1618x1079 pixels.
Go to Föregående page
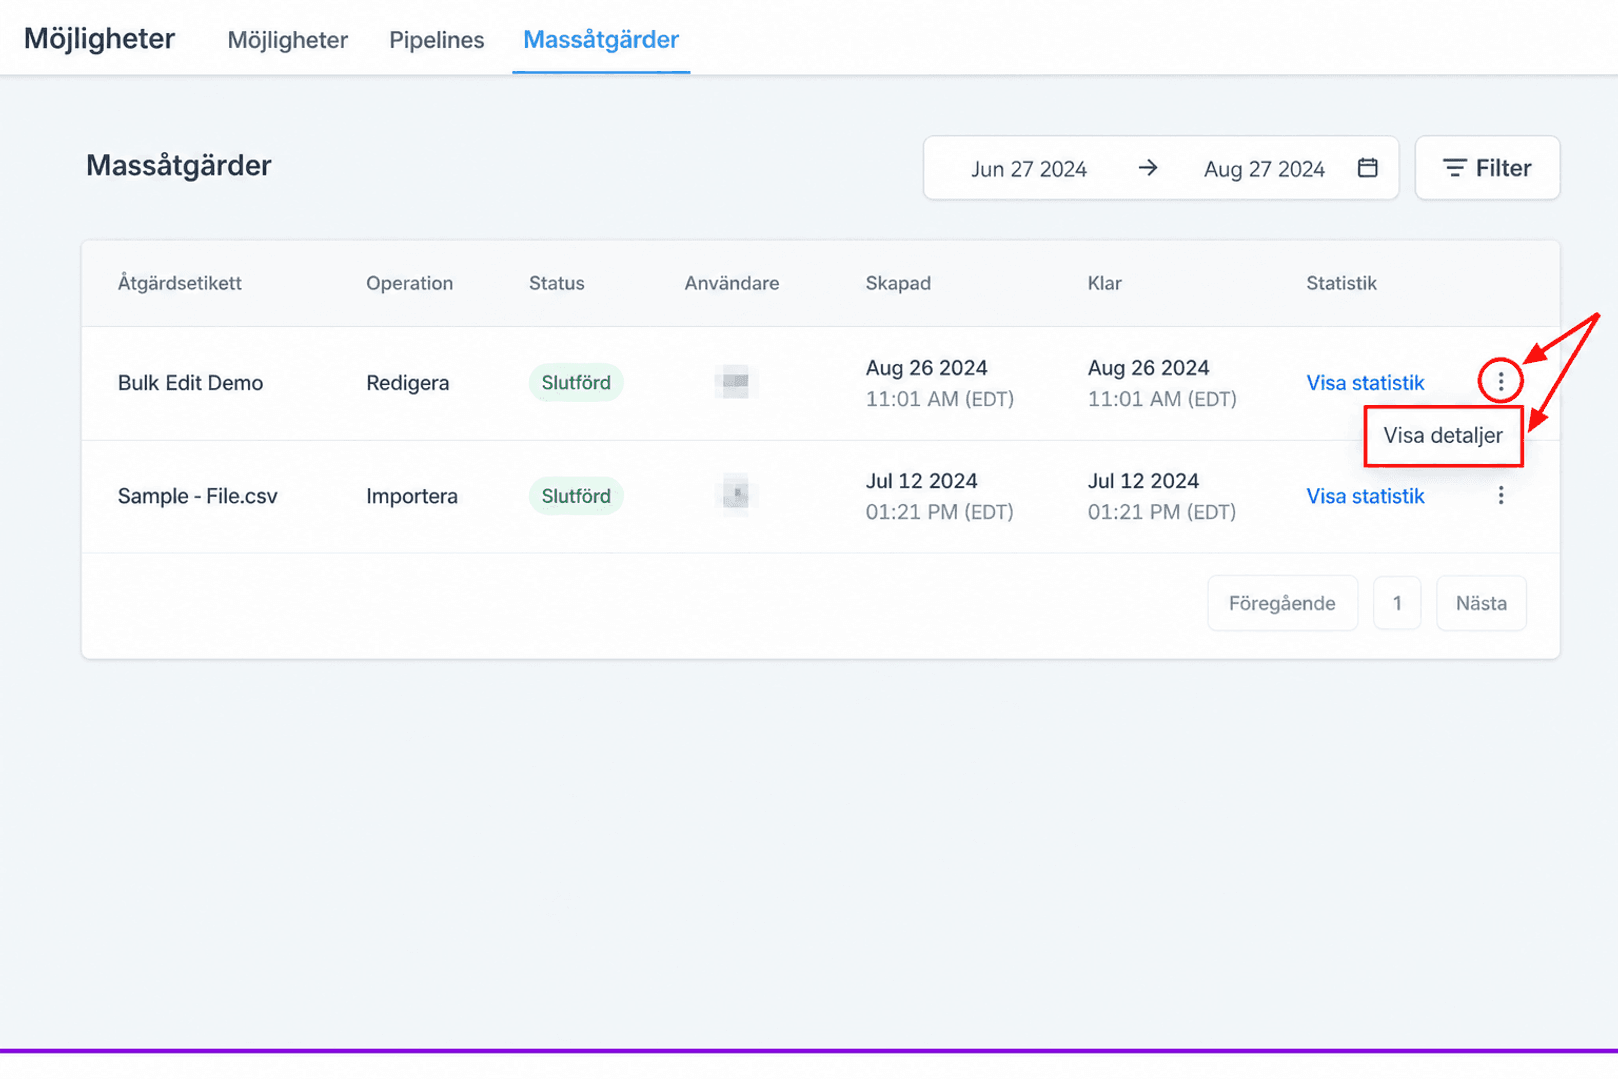(1282, 603)
